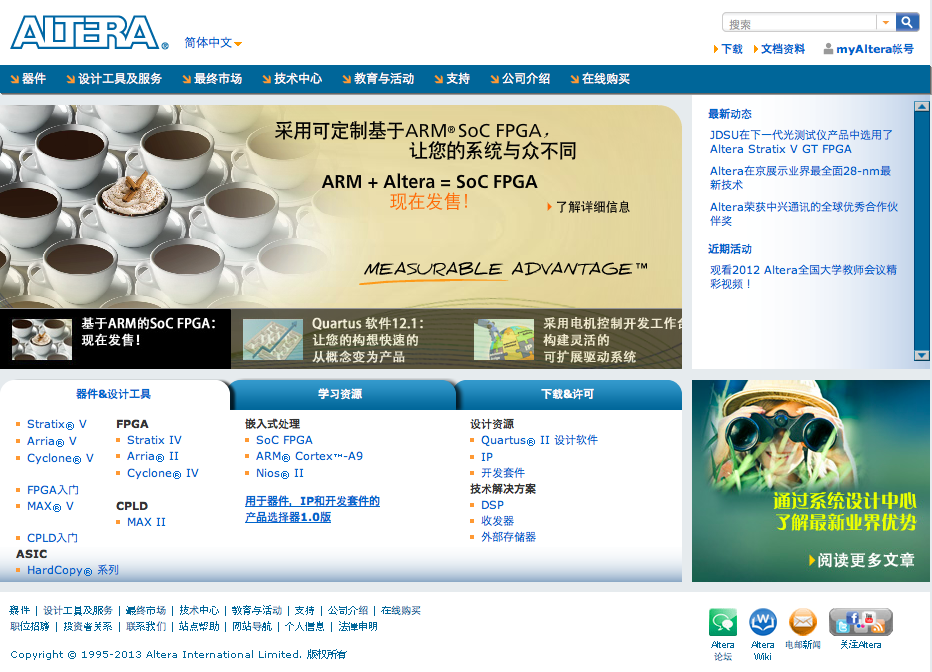The width and height of the screenshot is (932, 672).
Task: Click the Arria V link
Action: click(x=52, y=441)
